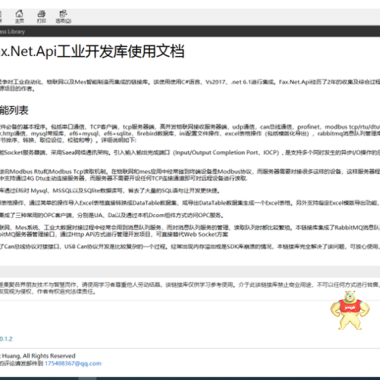Image resolution: width=380 pixels, height=380 pixels.
Task: Go to the help viewer Home (主页) icon
Action: point(19,16)
